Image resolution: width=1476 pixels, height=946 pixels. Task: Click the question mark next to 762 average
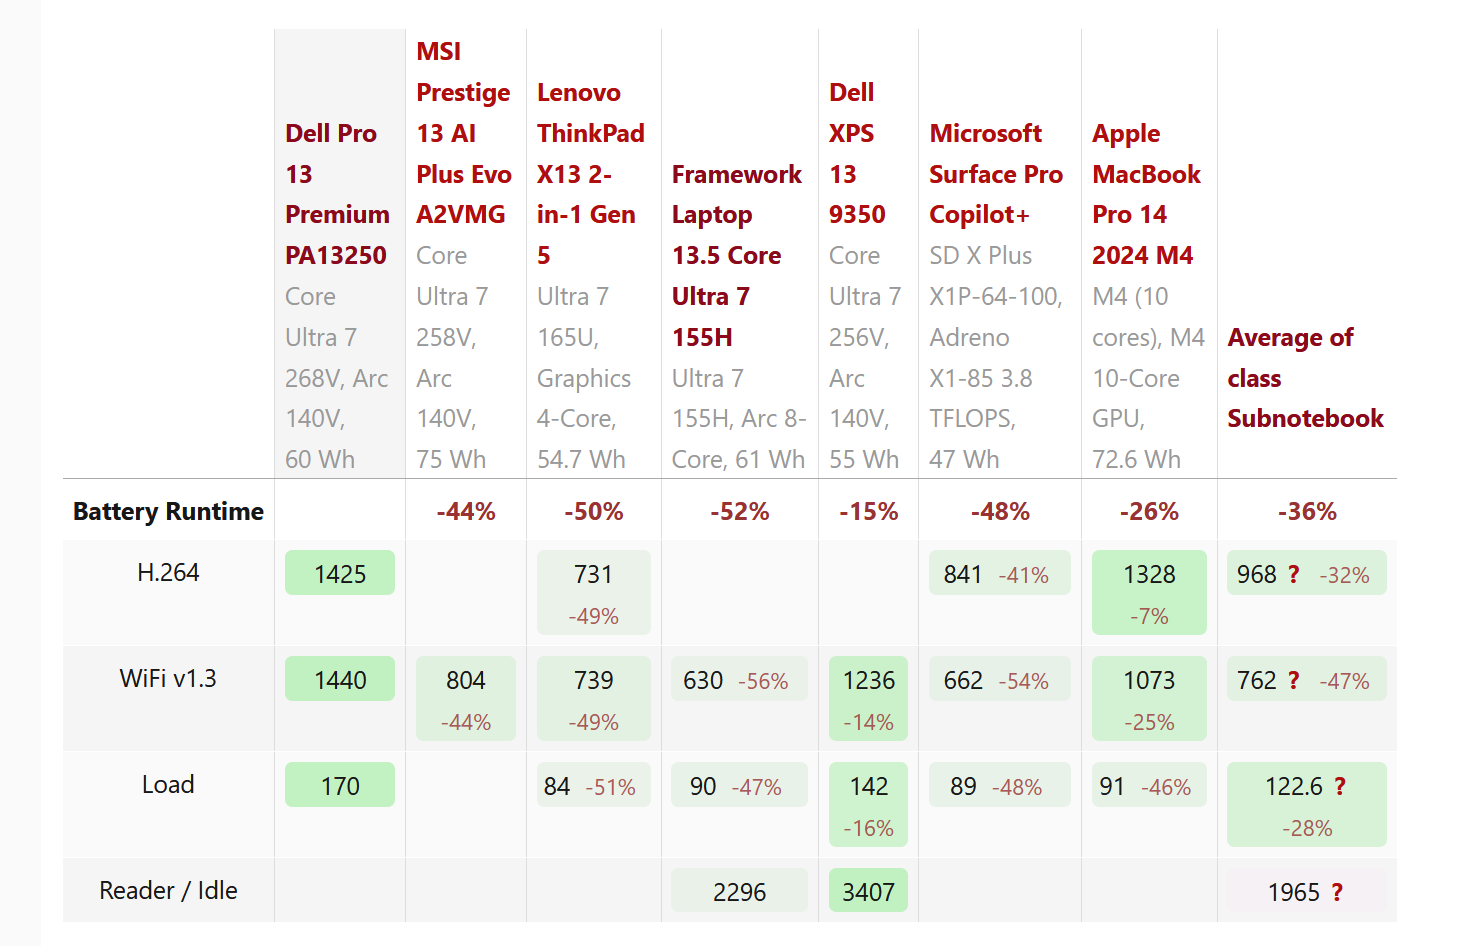(x=1293, y=680)
